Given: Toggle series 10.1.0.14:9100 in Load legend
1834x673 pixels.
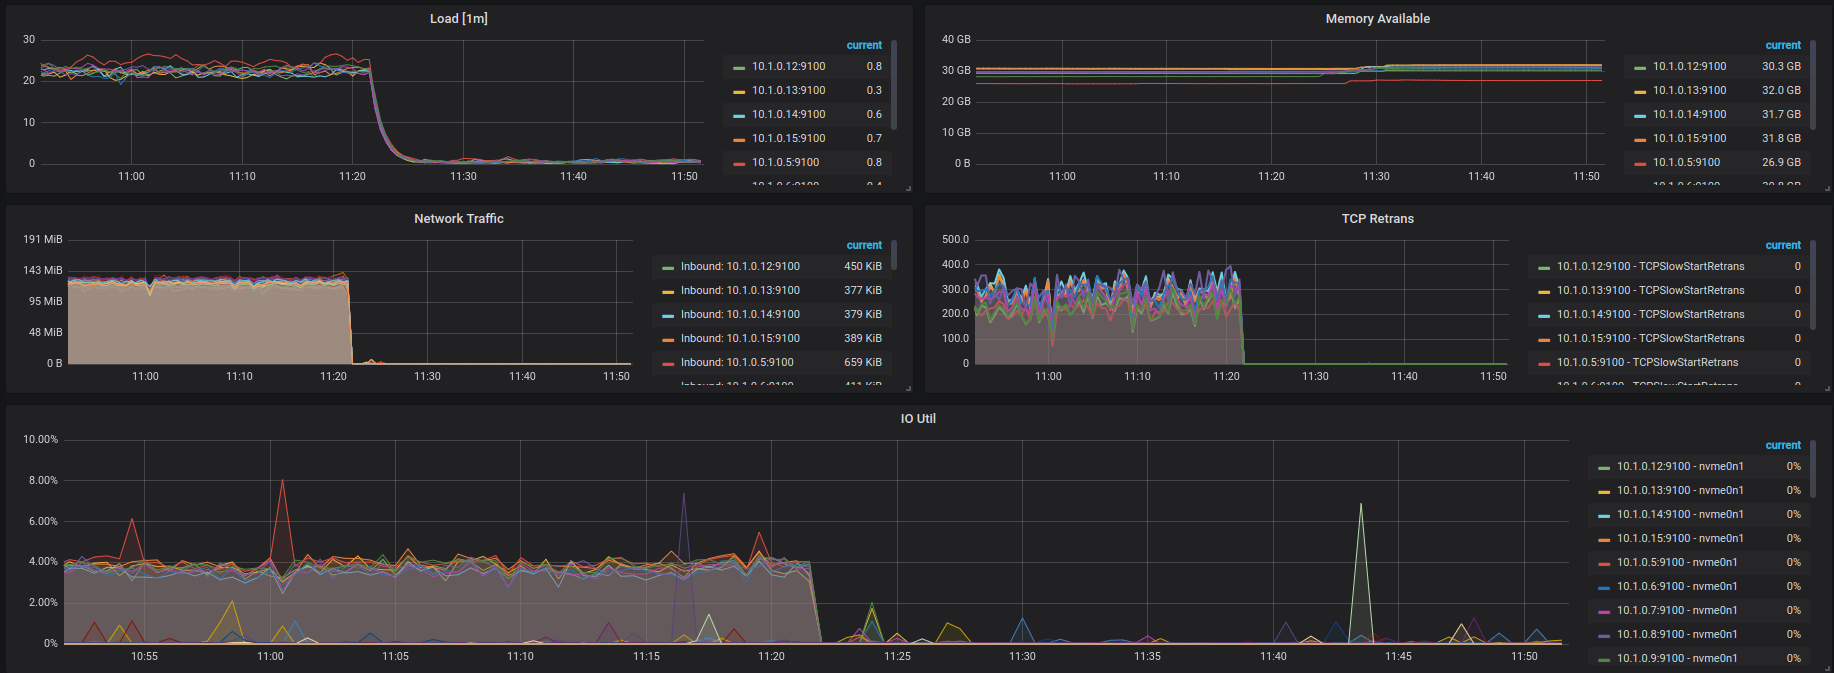Looking at the screenshot, I should [x=789, y=114].
